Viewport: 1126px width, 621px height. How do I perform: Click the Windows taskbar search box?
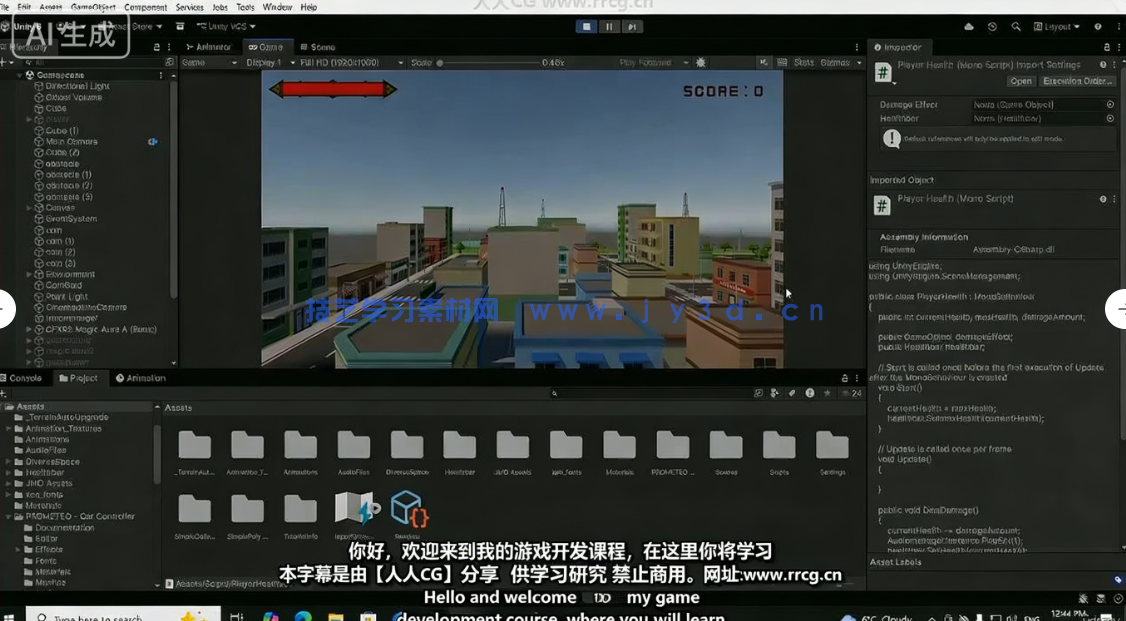pyautogui.click(x=120, y=616)
